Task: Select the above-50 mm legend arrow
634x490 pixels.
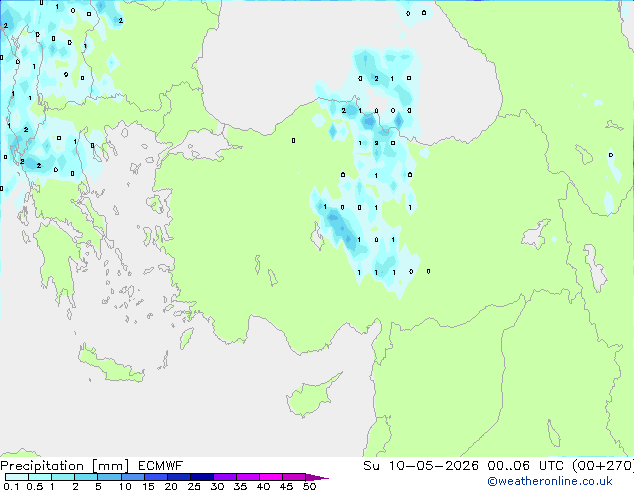Action: click(316, 477)
